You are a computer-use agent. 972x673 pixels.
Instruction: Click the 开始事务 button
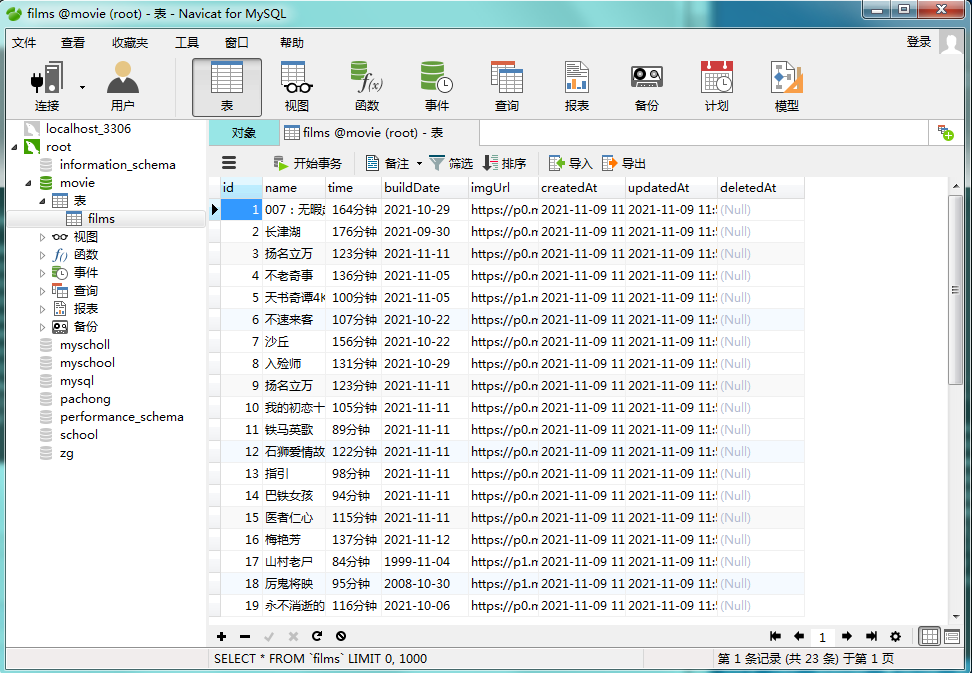point(307,164)
